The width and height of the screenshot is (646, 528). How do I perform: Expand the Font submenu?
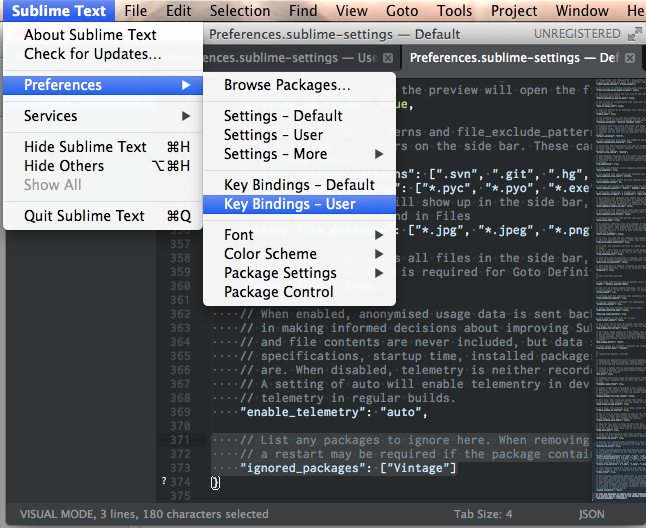300,235
